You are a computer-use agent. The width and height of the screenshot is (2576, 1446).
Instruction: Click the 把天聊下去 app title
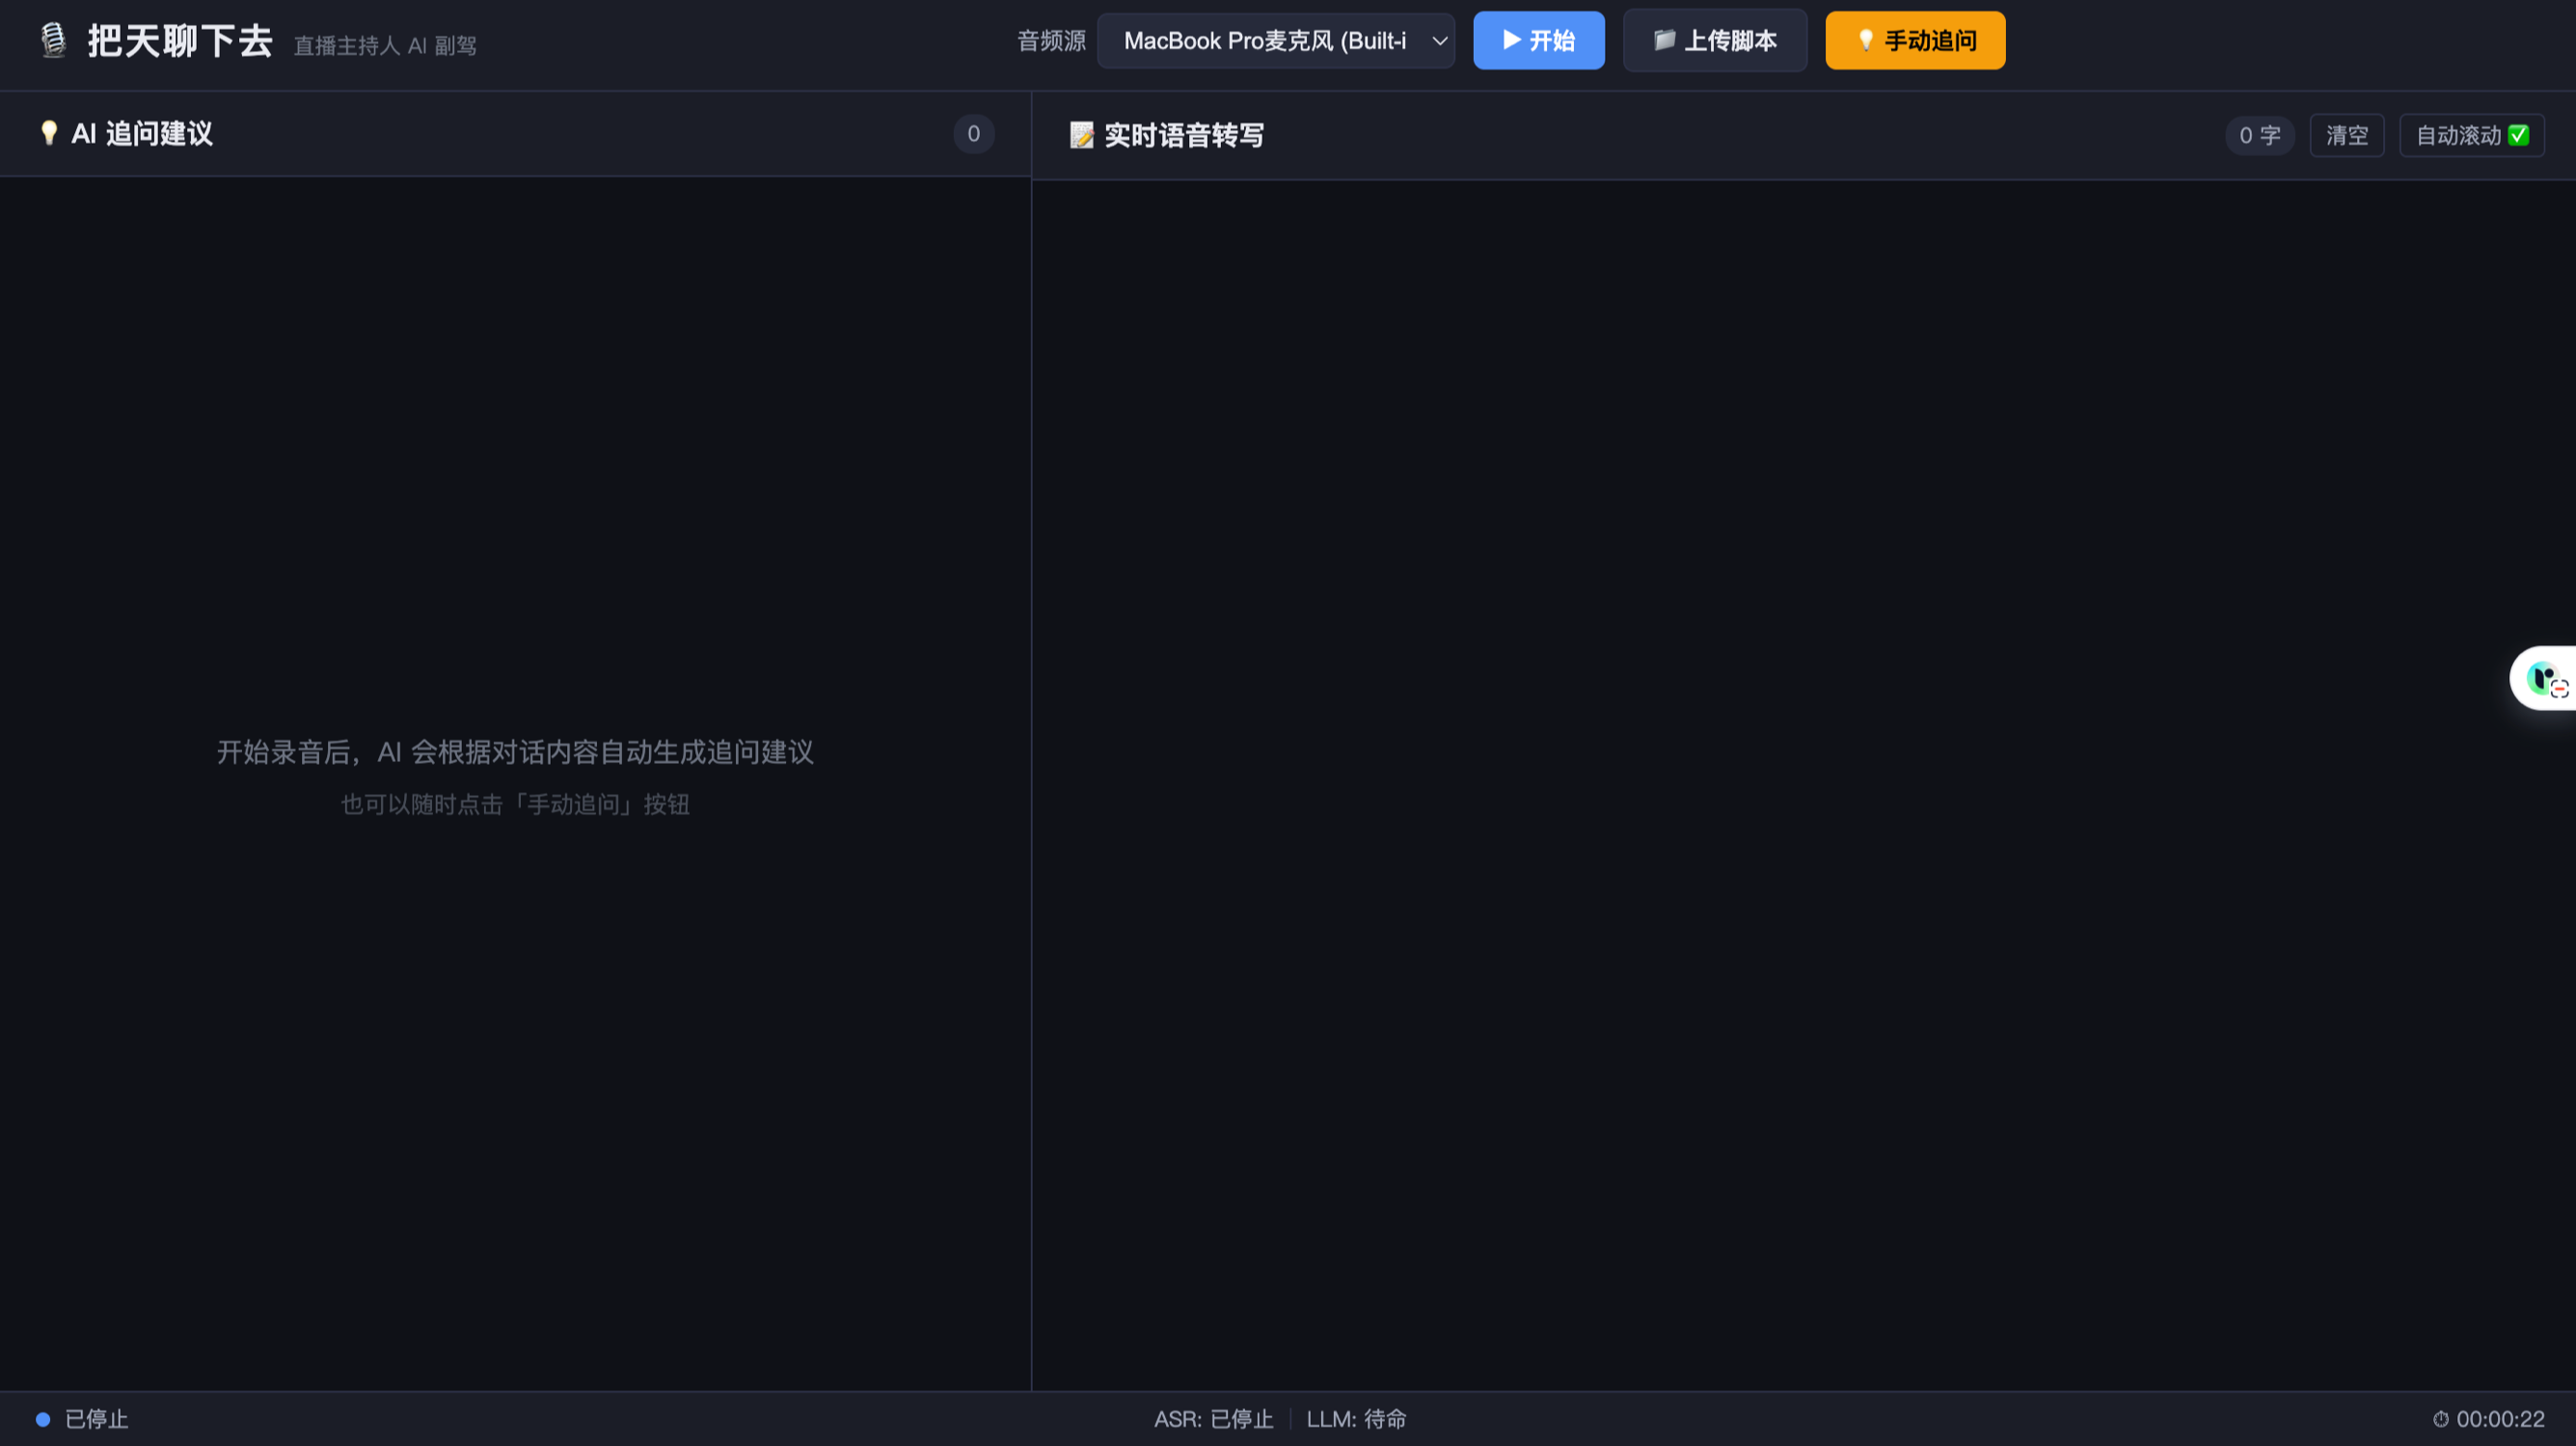(x=180, y=41)
